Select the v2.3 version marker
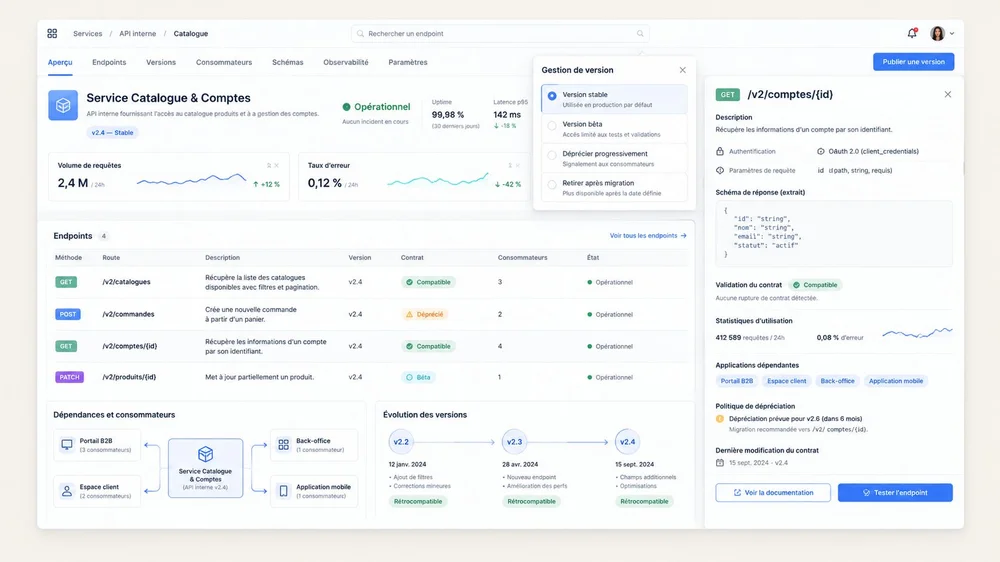The height and width of the screenshot is (562, 1000). pyautogui.click(x=514, y=441)
